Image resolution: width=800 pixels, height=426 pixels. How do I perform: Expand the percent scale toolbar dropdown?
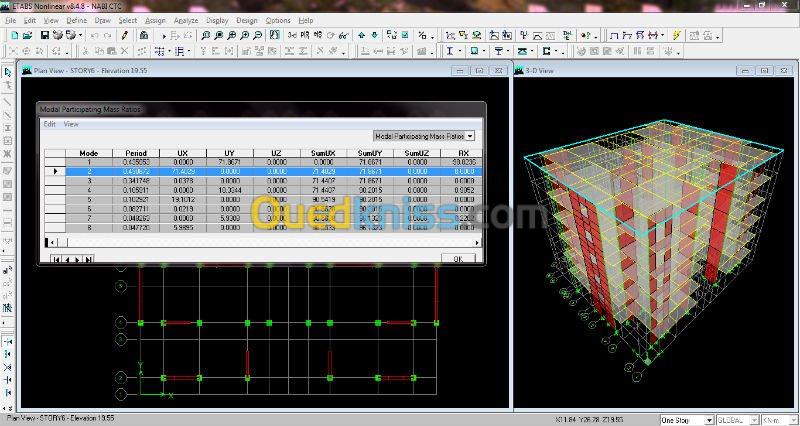[432, 36]
